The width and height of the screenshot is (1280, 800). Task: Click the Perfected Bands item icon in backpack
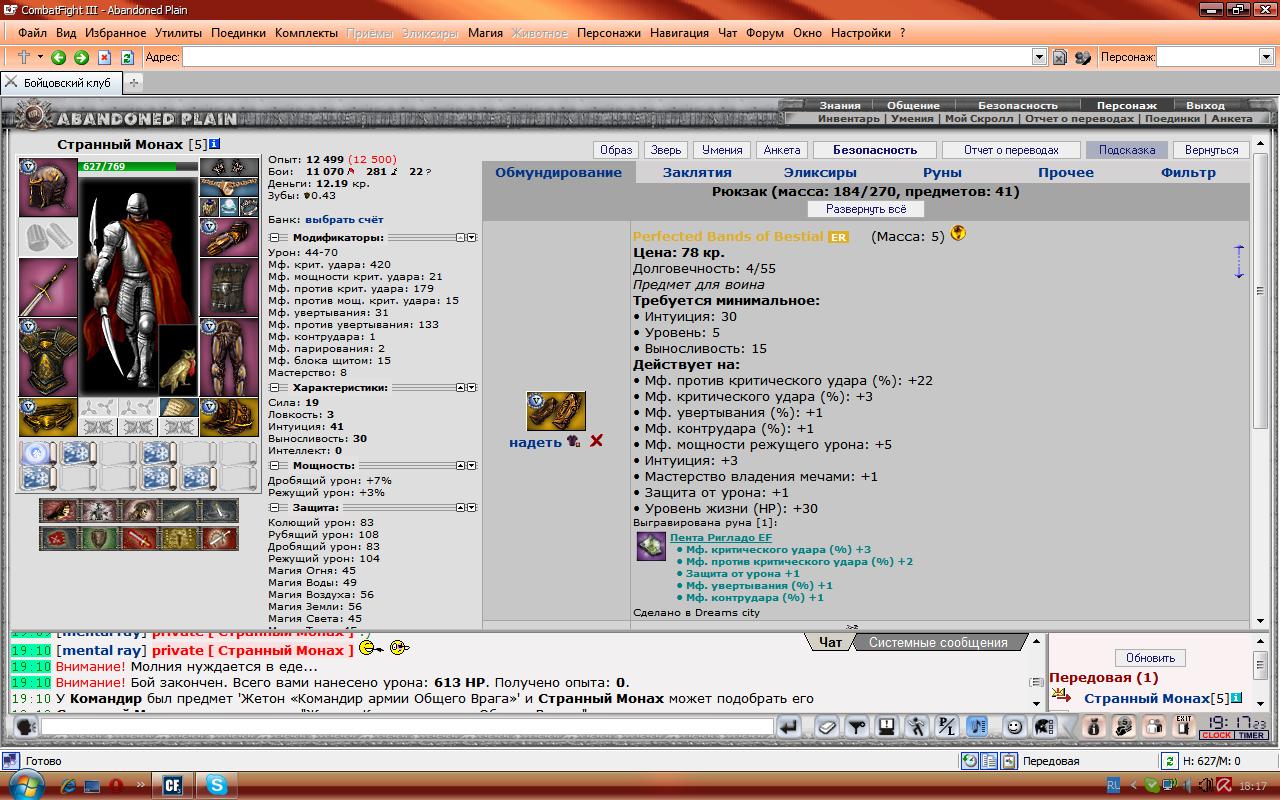tap(556, 411)
